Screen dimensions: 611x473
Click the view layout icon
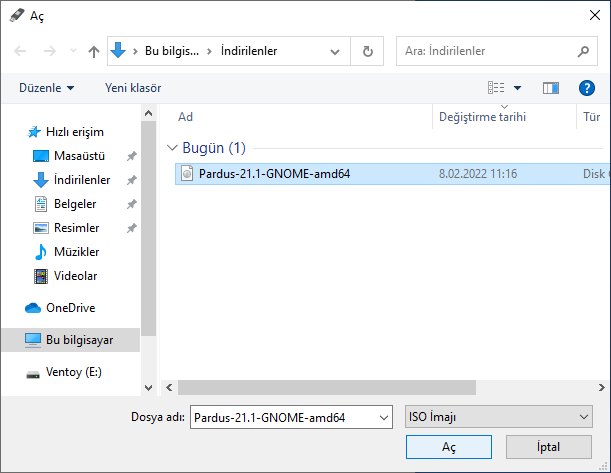tap(496, 88)
